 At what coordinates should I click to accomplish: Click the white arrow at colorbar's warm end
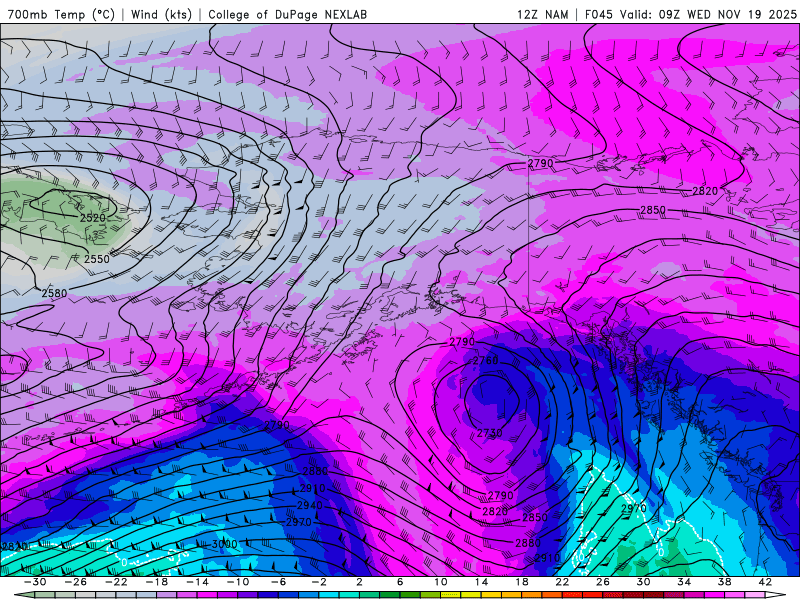tap(776, 595)
